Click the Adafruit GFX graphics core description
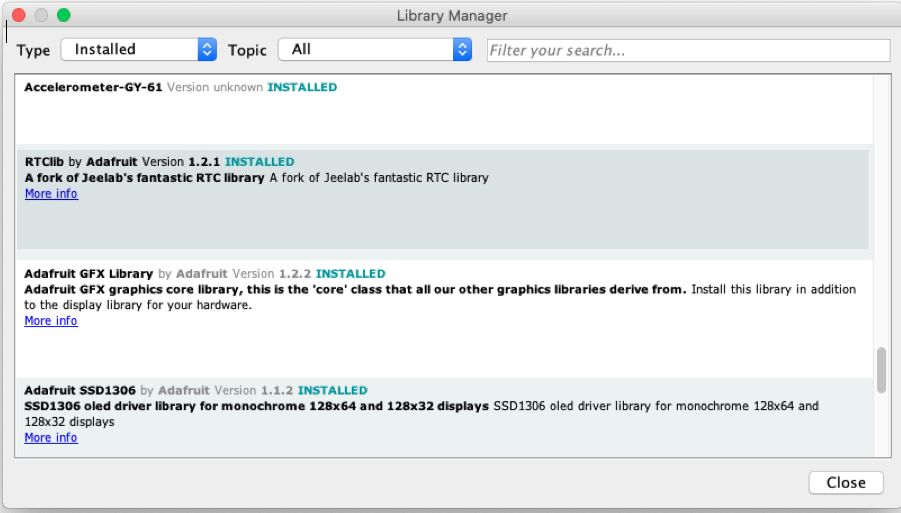Screen dimensions: 901x513 pos(440,297)
